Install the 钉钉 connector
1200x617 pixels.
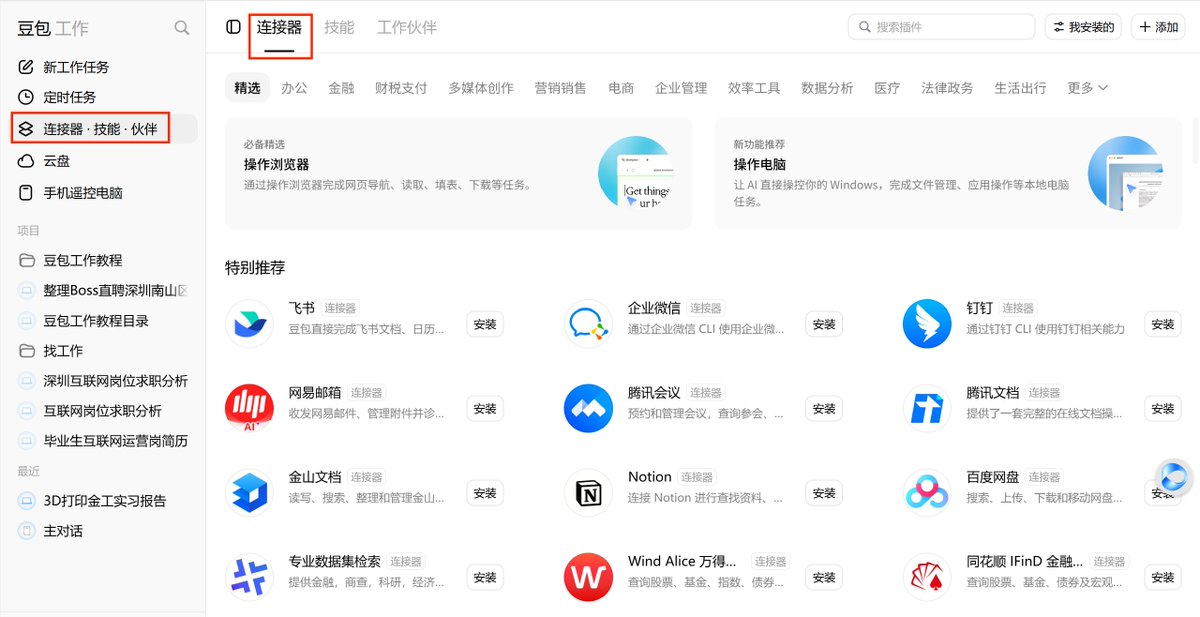click(1163, 324)
